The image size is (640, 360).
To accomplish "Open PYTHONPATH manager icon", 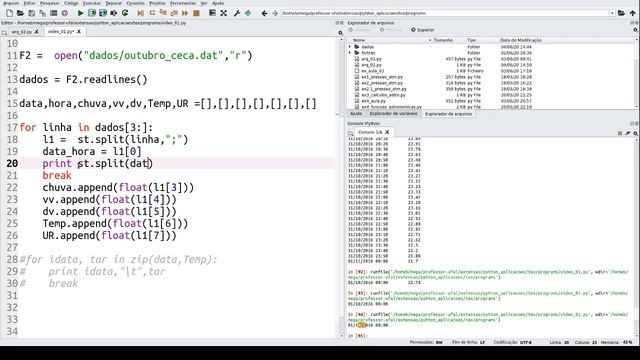I will (x=248, y=13).
